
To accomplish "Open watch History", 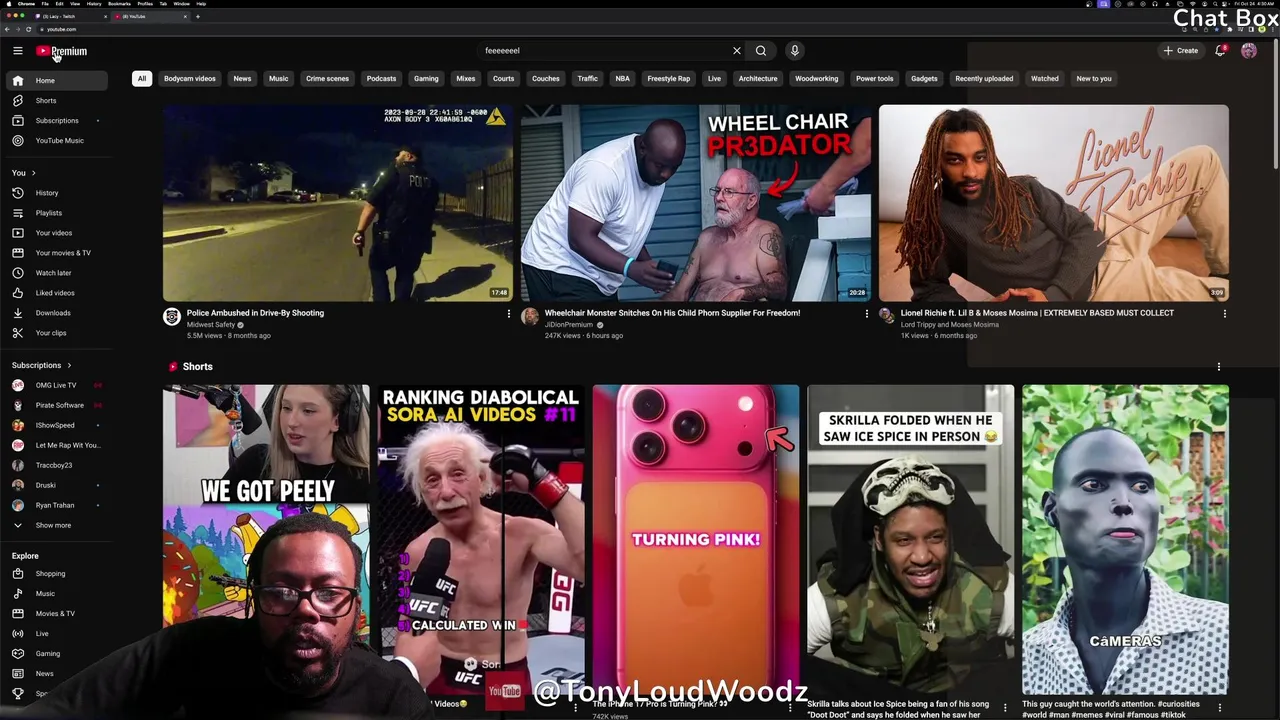I will [55, 193].
